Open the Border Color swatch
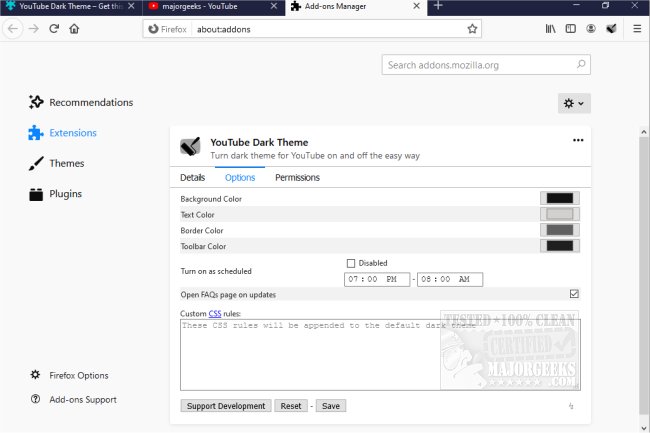The height and width of the screenshot is (433, 650). pyautogui.click(x=560, y=230)
